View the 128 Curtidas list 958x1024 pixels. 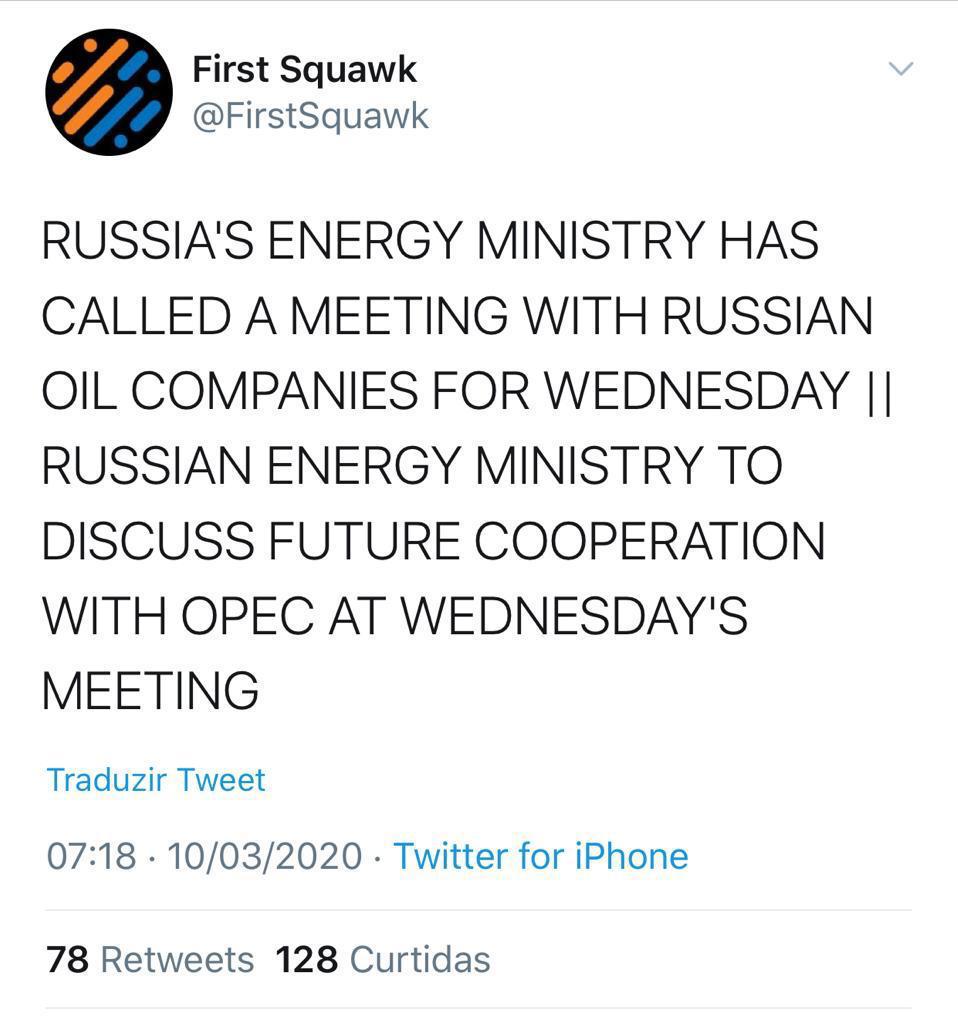(x=383, y=960)
